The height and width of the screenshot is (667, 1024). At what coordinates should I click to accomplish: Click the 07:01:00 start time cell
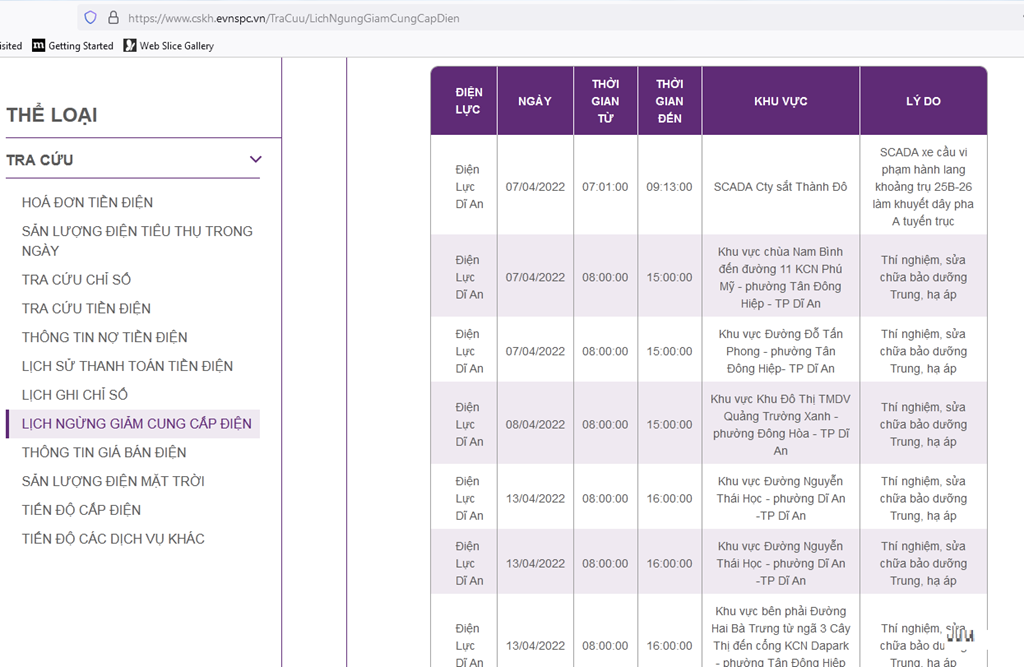(605, 187)
